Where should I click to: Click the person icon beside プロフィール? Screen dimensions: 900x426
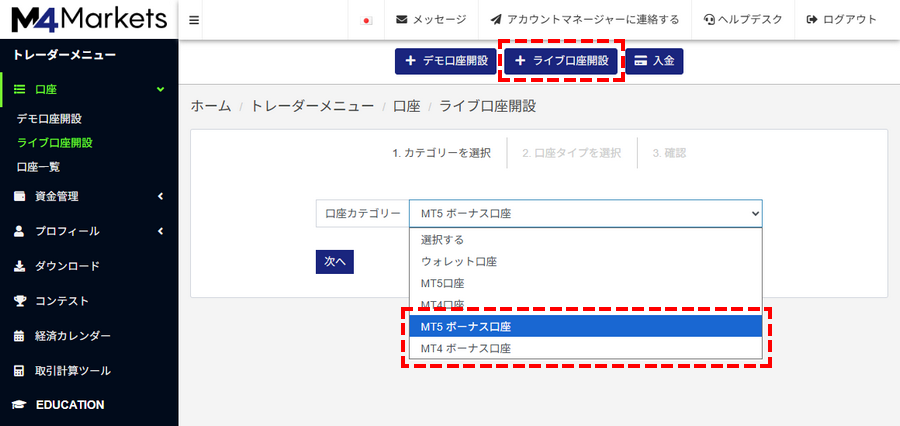click(x=20, y=231)
